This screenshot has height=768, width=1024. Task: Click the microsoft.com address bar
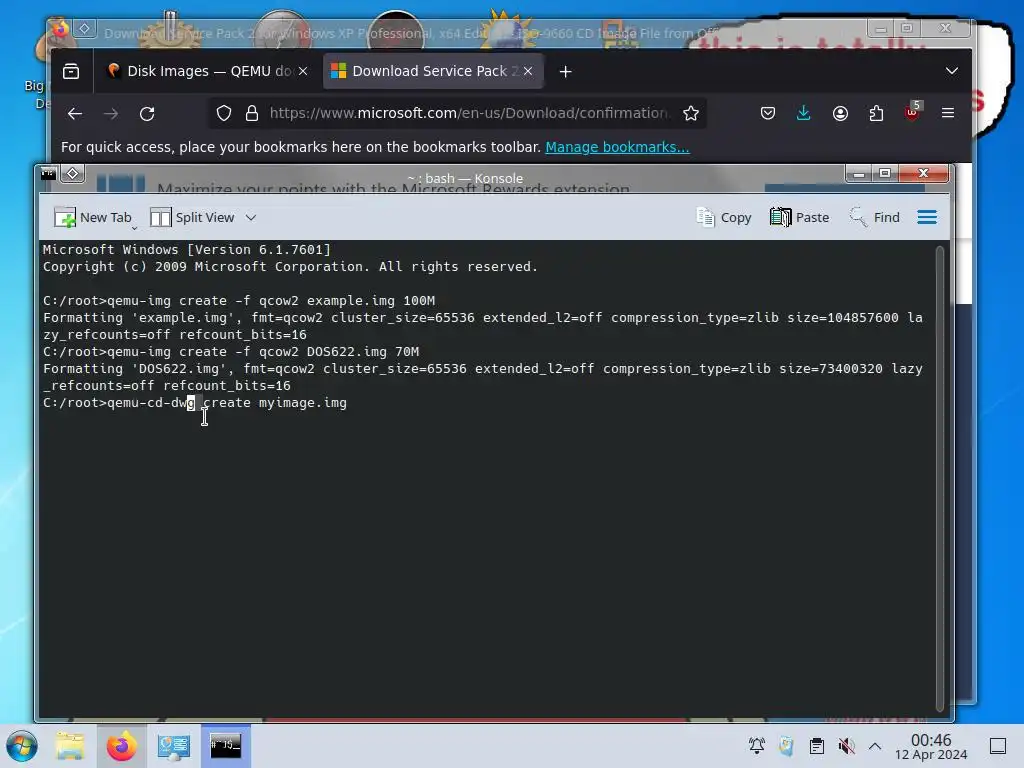(469, 114)
